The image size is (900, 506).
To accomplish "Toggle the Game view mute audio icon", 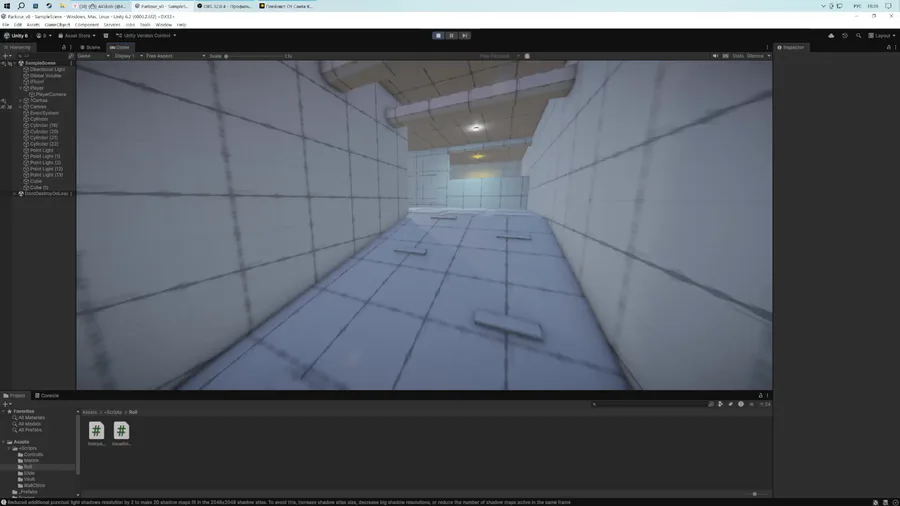I will (715, 56).
